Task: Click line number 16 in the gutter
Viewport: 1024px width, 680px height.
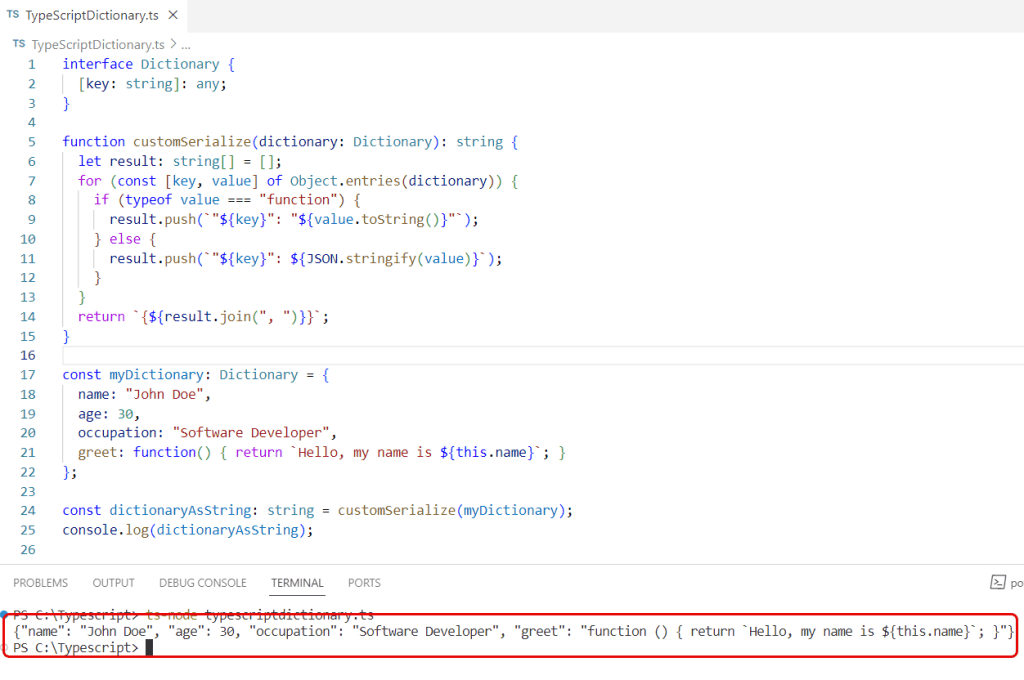Action: click(x=28, y=355)
